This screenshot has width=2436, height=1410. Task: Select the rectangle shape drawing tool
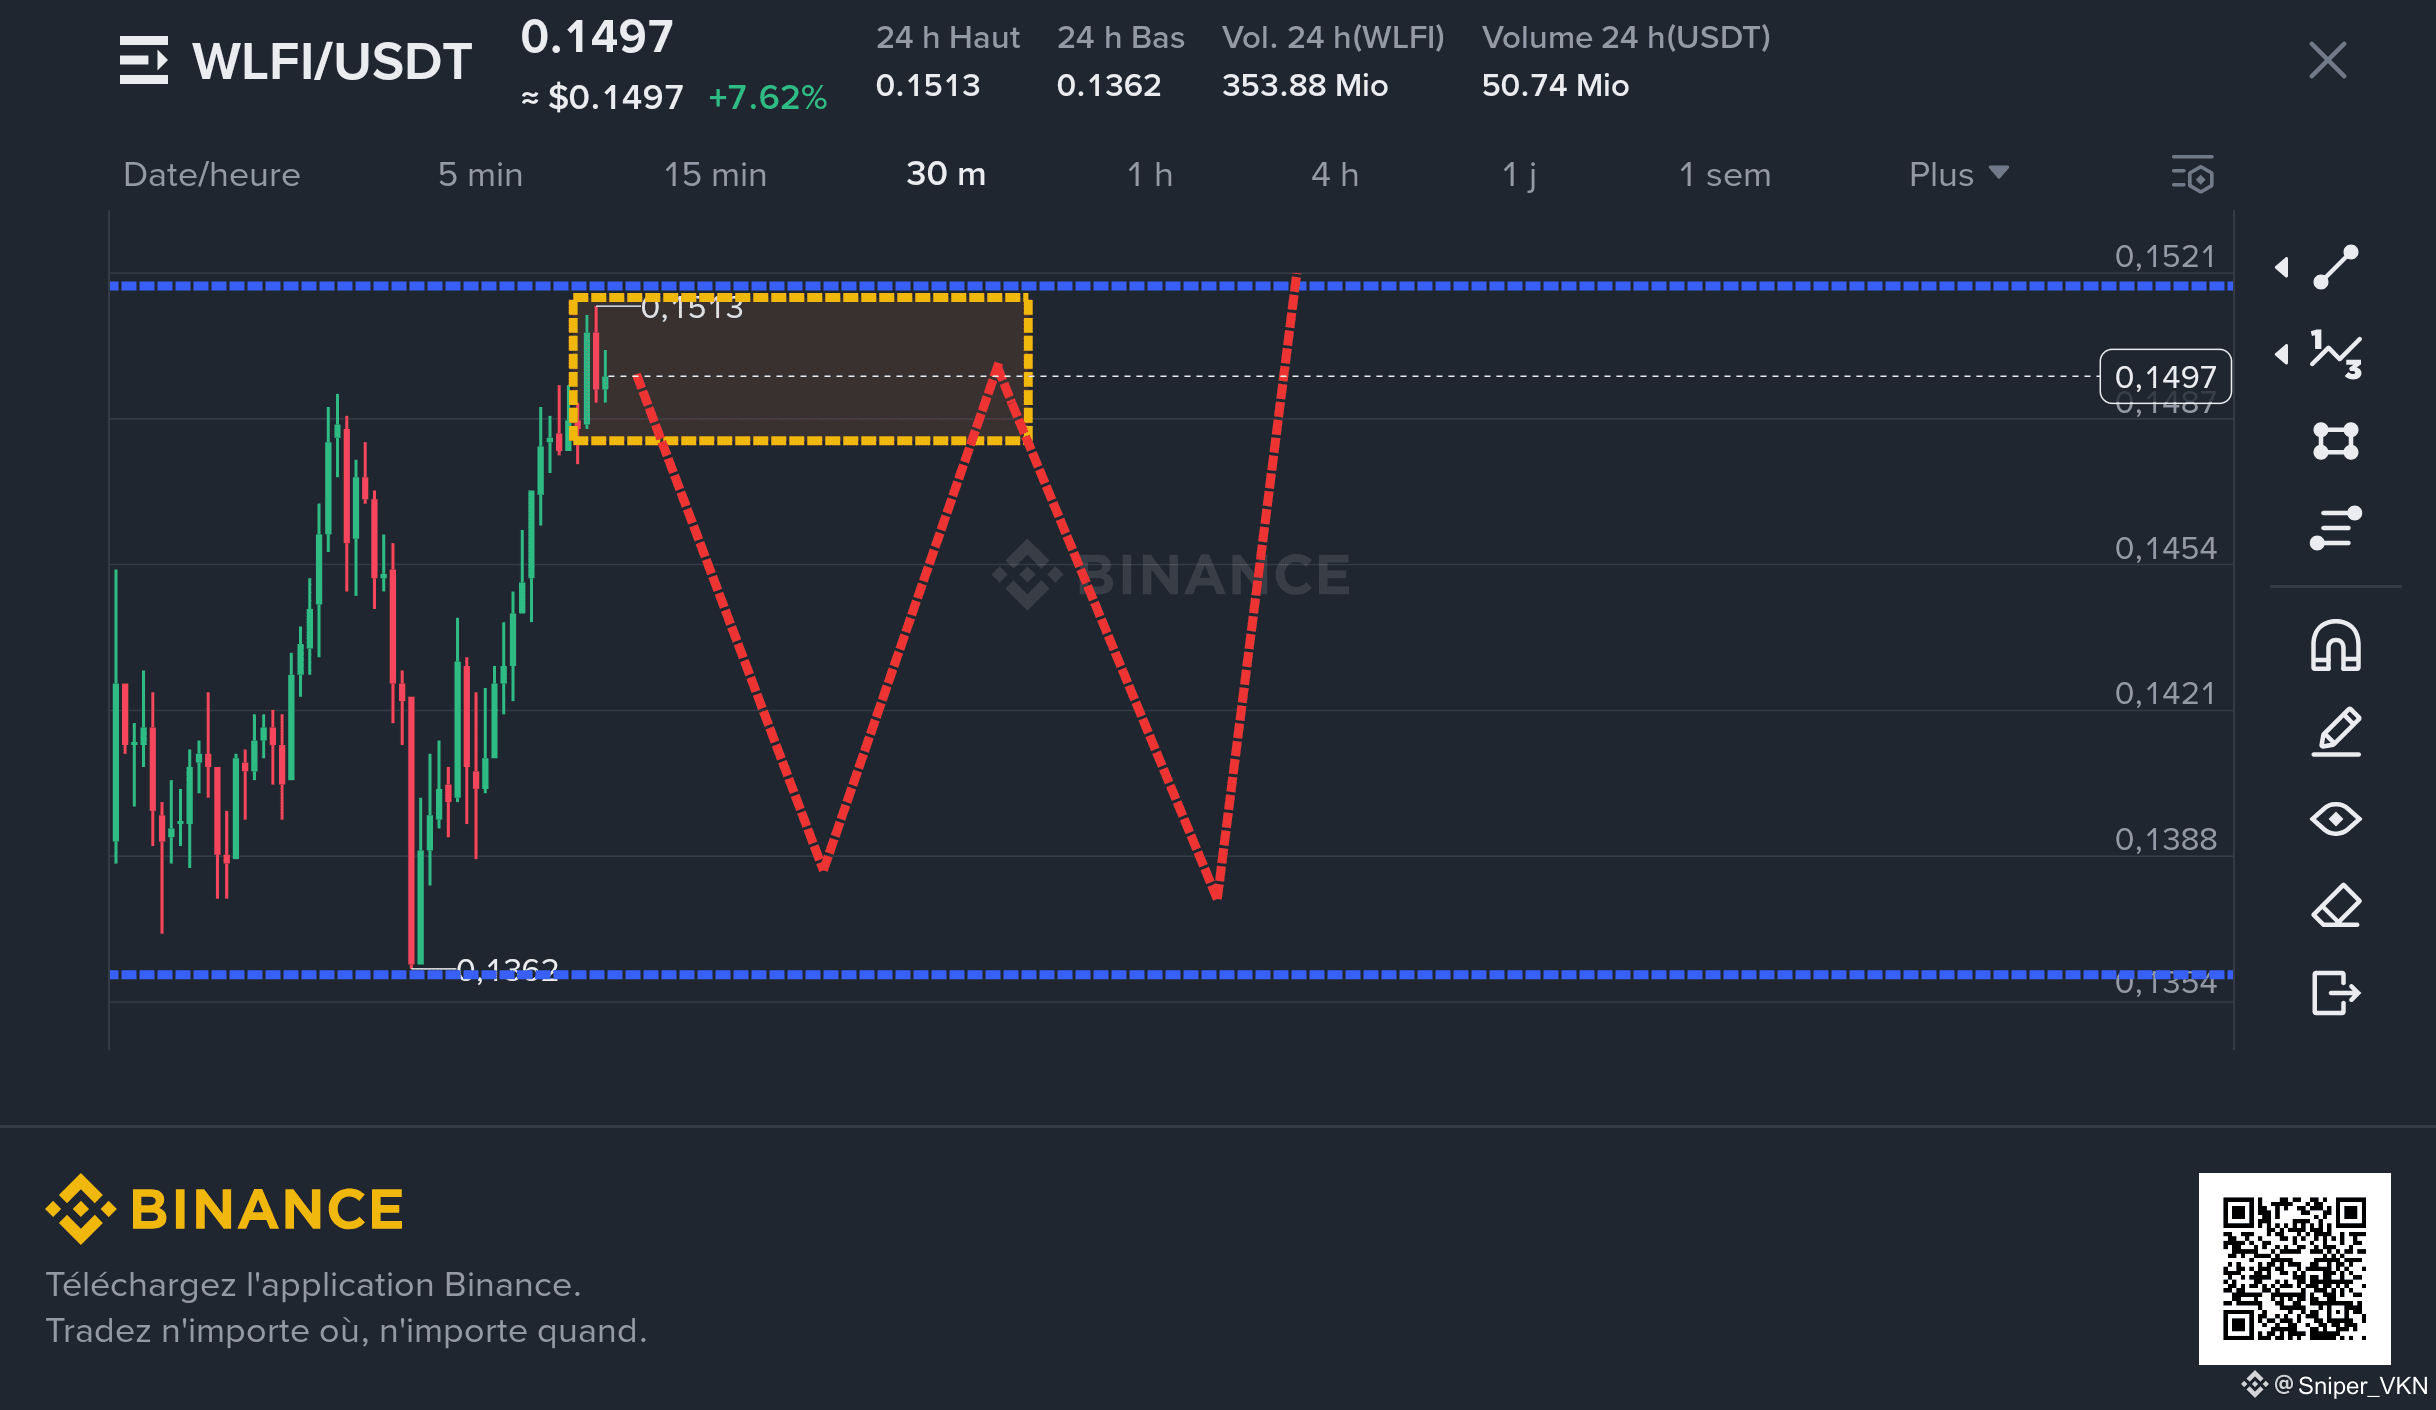click(2336, 441)
